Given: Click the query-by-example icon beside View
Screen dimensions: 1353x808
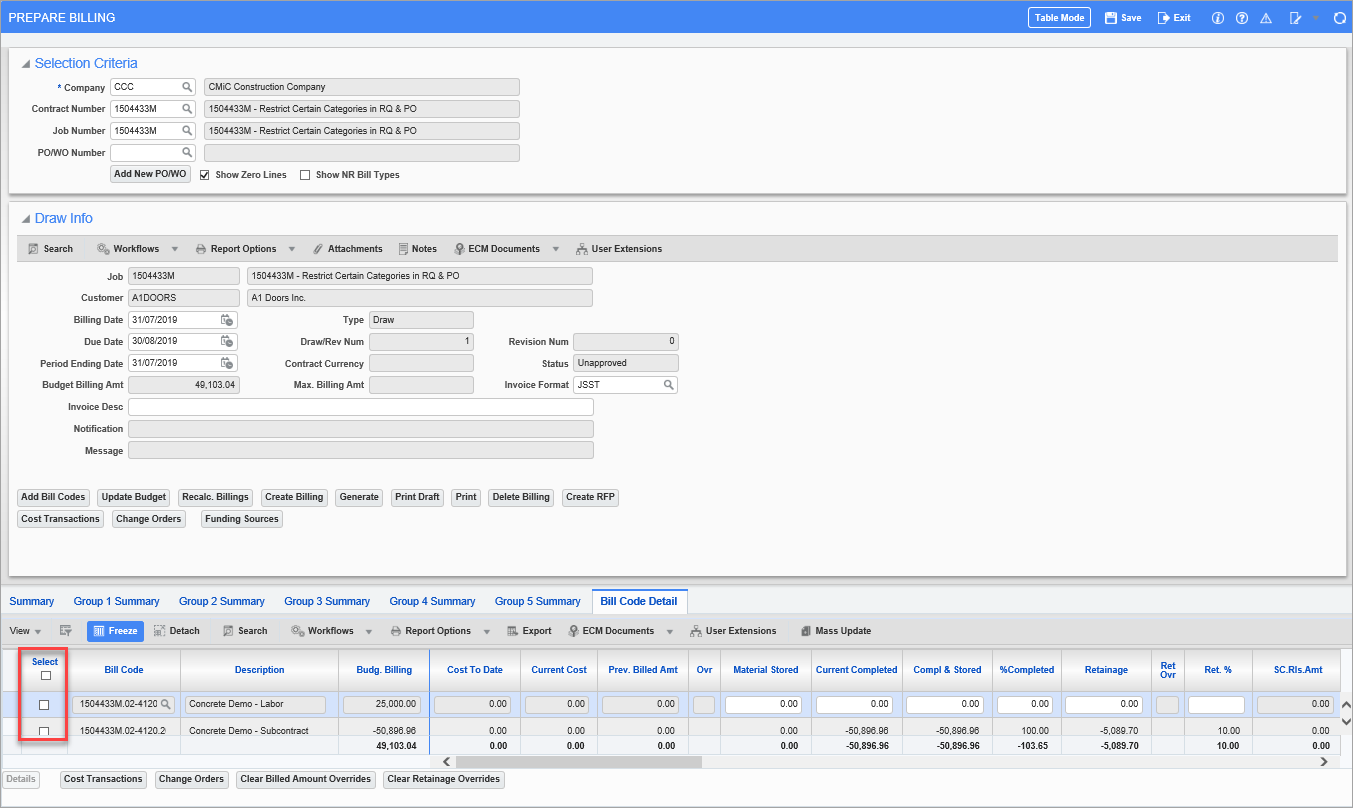Looking at the screenshot, I should (66, 631).
